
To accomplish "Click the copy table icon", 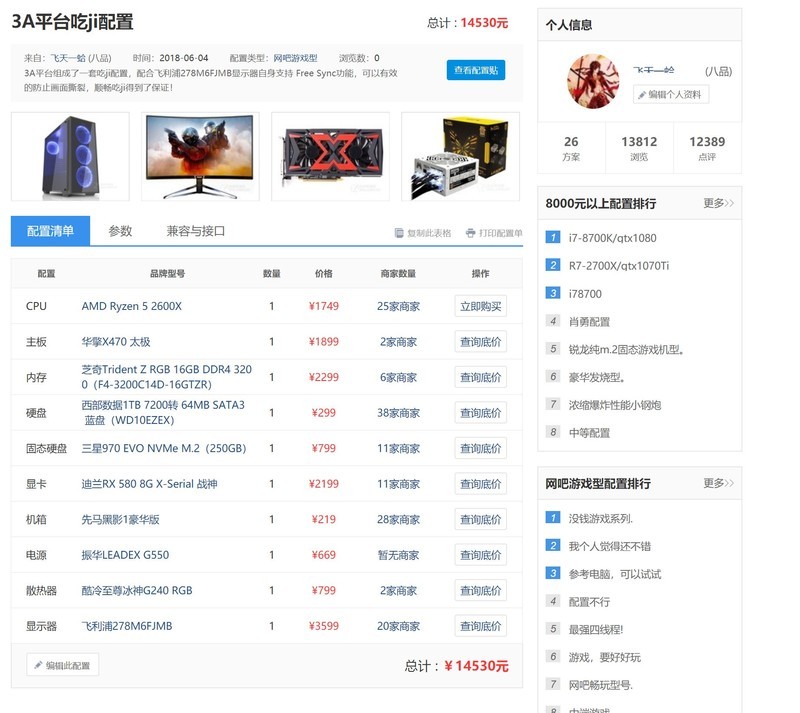I will [399, 233].
